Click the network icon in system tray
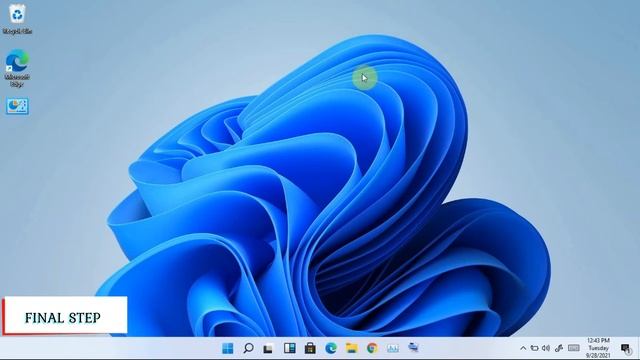 click(534, 348)
